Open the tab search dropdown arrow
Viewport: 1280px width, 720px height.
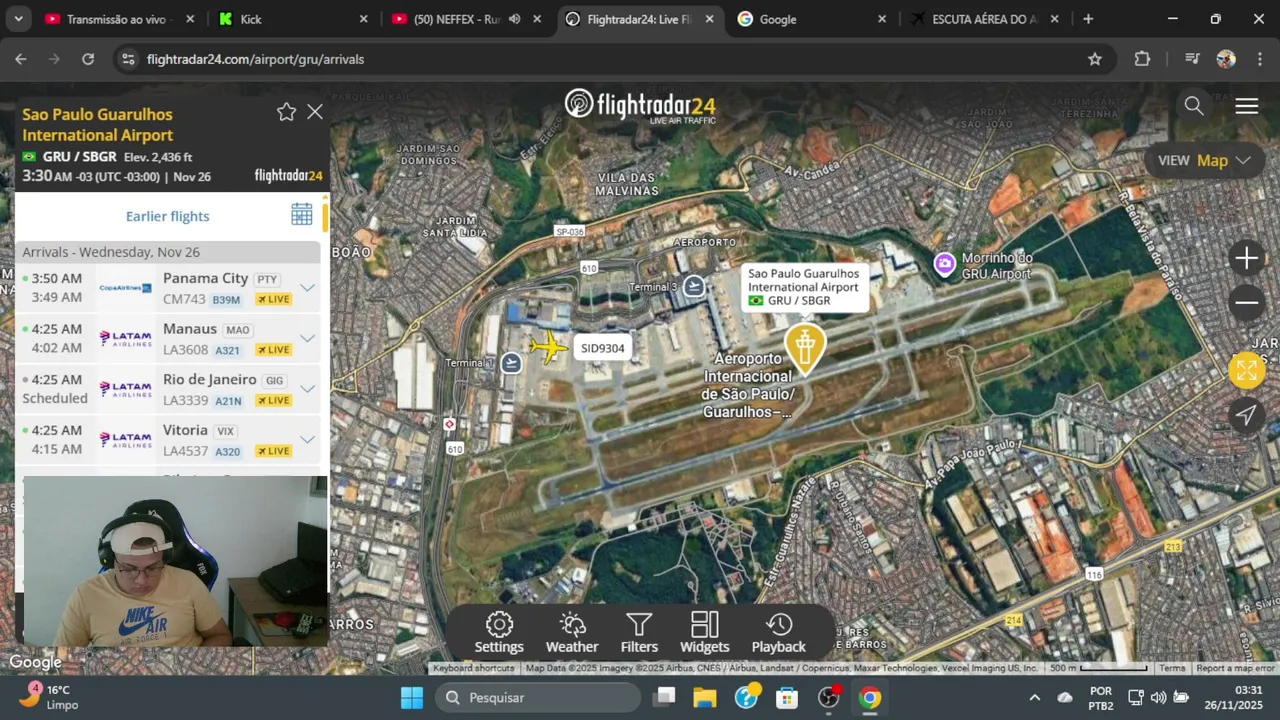pyautogui.click(x=18, y=19)
